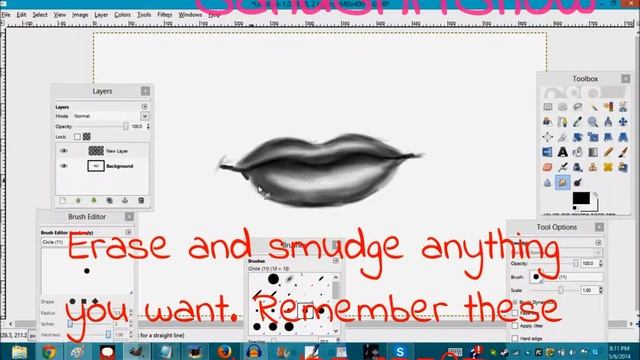Duplicate the current layer
Screen dimensions: 640x360
[x=109, y=201]
